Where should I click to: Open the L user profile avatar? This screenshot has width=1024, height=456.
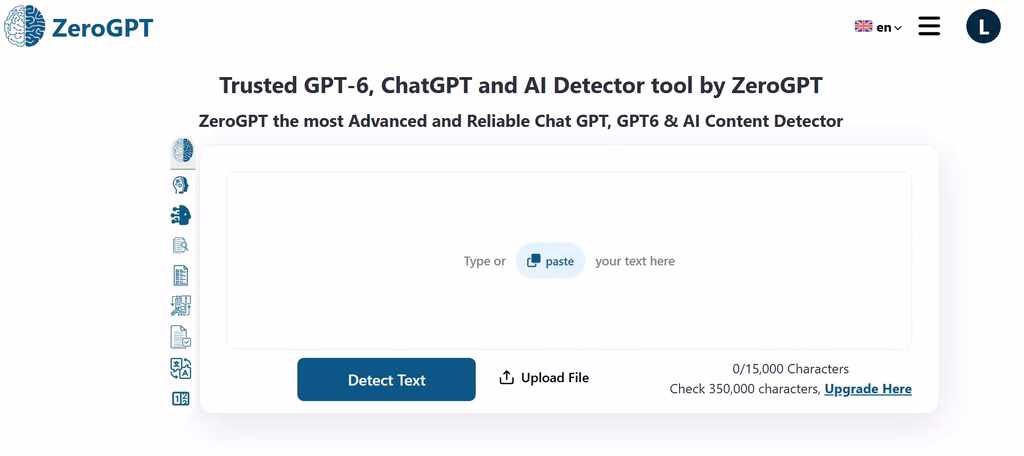[x=984, y=27]
